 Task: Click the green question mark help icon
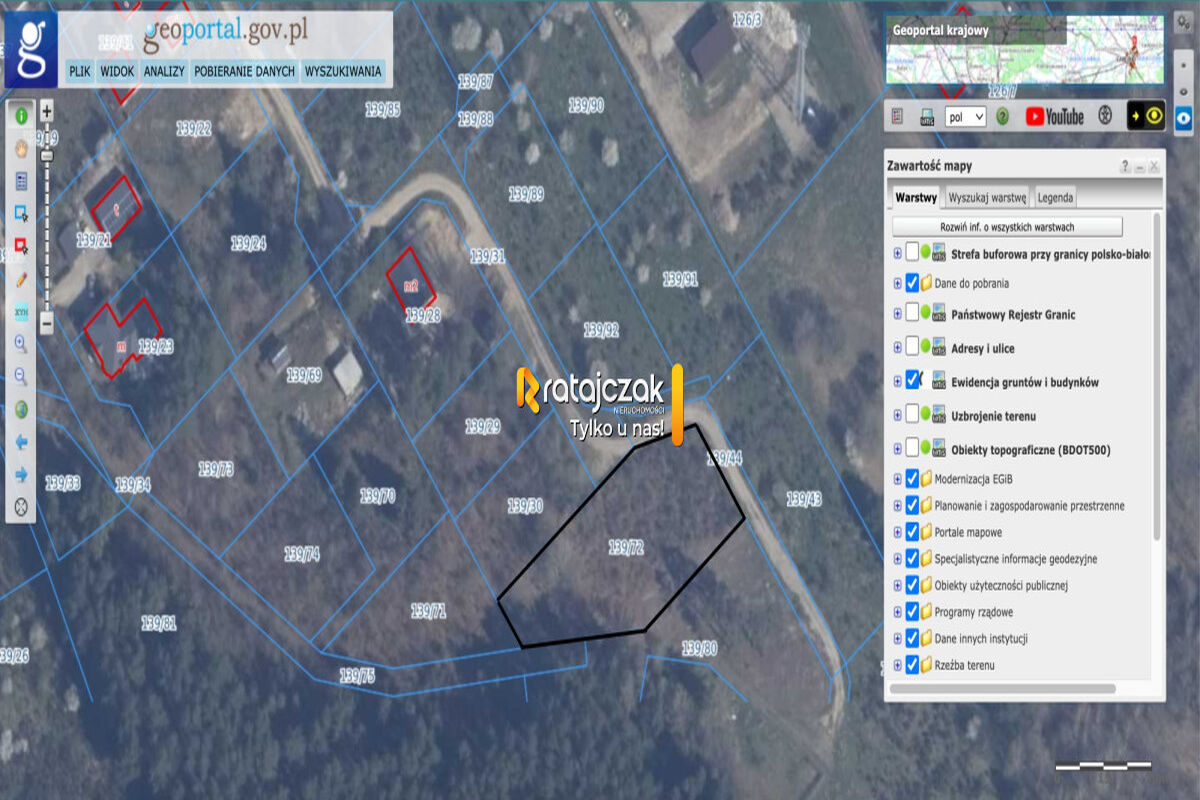(1002, 116)
